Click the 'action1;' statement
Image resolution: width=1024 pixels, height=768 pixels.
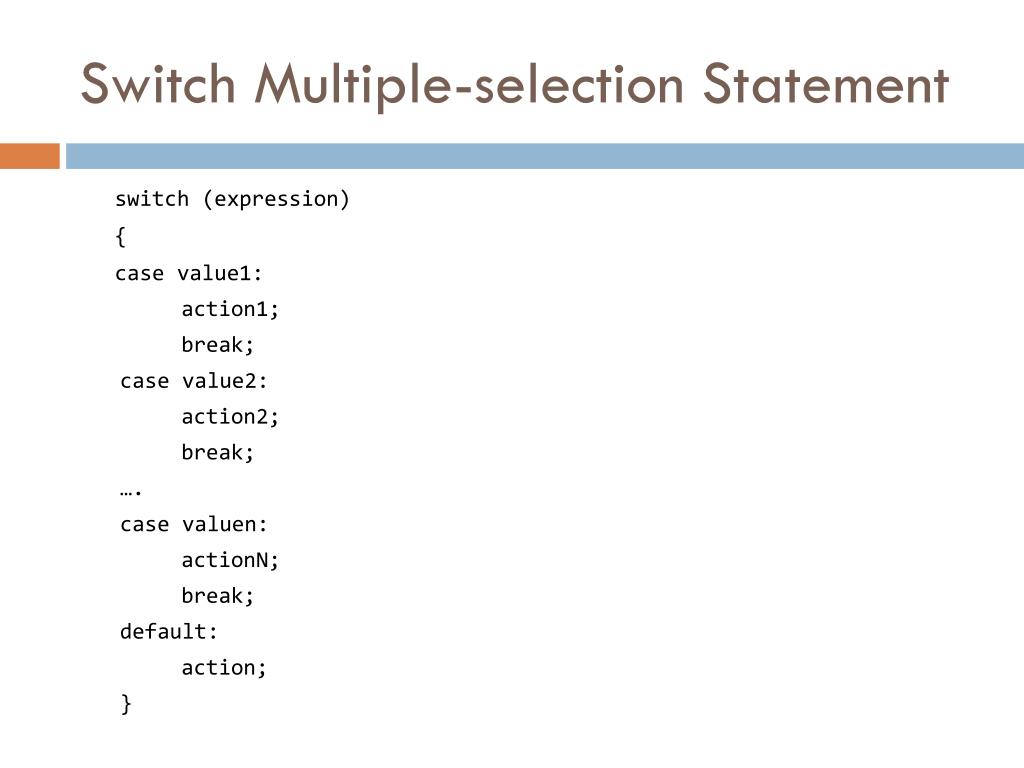coord(230,309)
